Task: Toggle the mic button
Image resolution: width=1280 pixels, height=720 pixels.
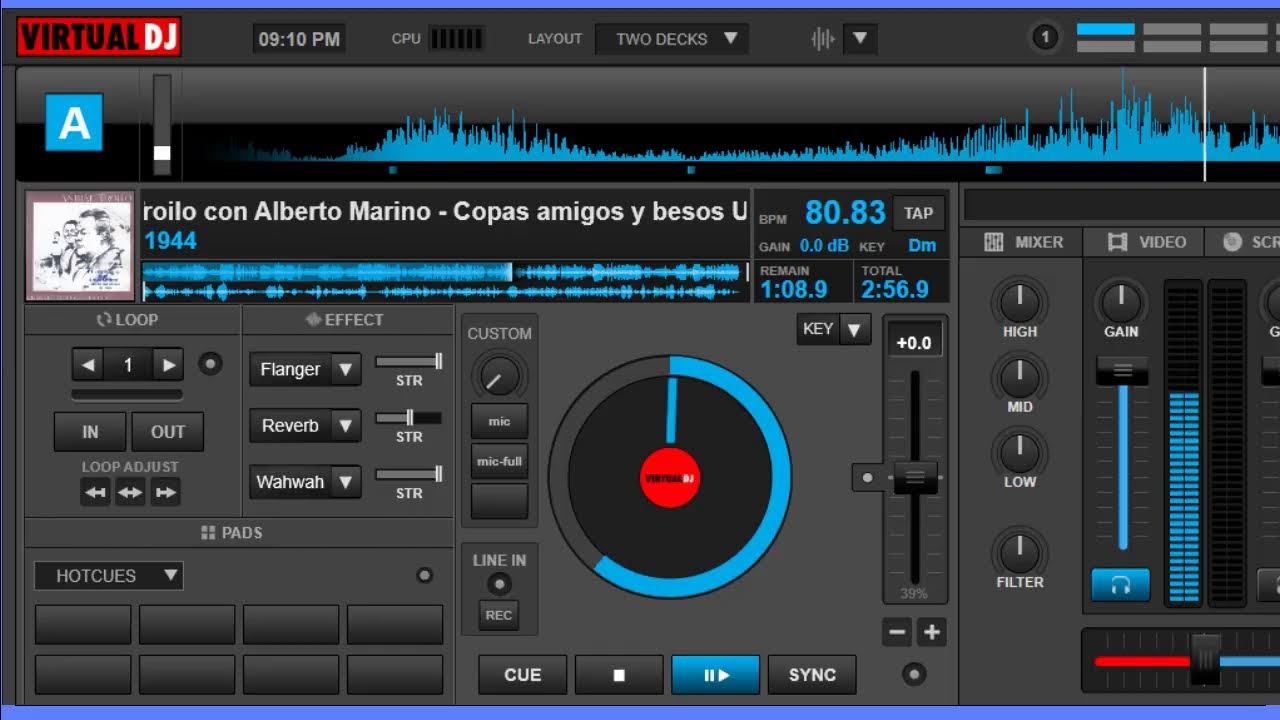Action: click(x=499, y=421)
